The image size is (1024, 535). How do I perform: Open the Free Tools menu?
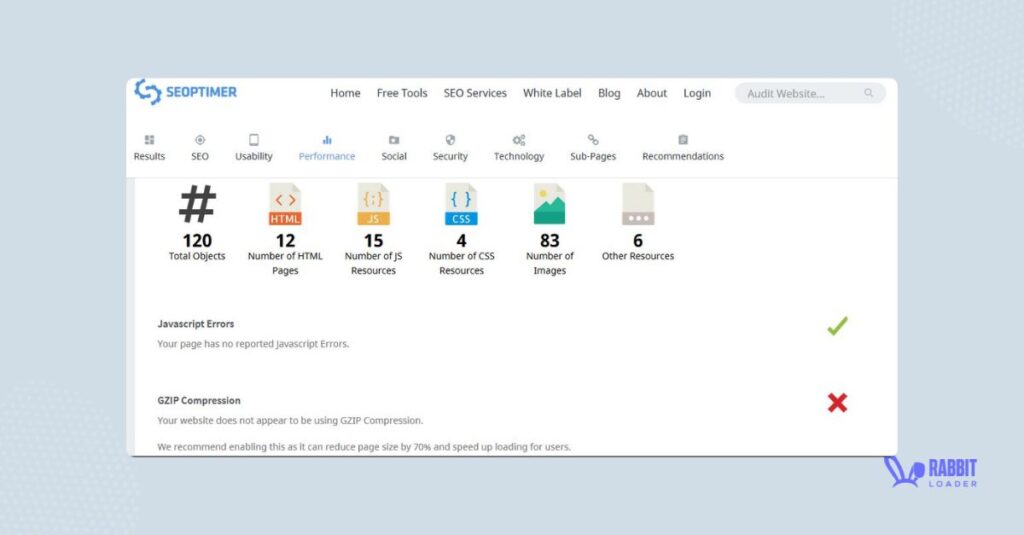pos(402,93)
